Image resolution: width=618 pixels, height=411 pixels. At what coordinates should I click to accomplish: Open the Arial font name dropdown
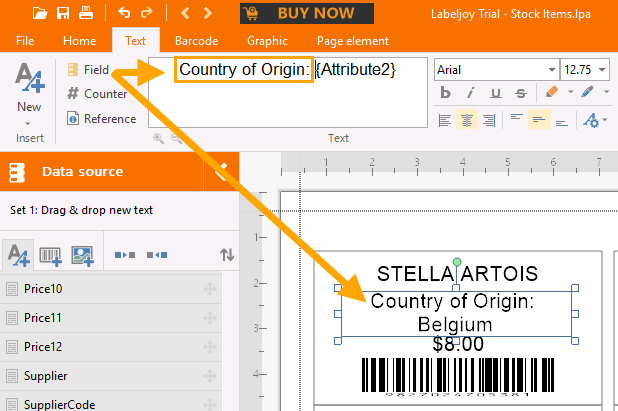(x=551, y=70)
